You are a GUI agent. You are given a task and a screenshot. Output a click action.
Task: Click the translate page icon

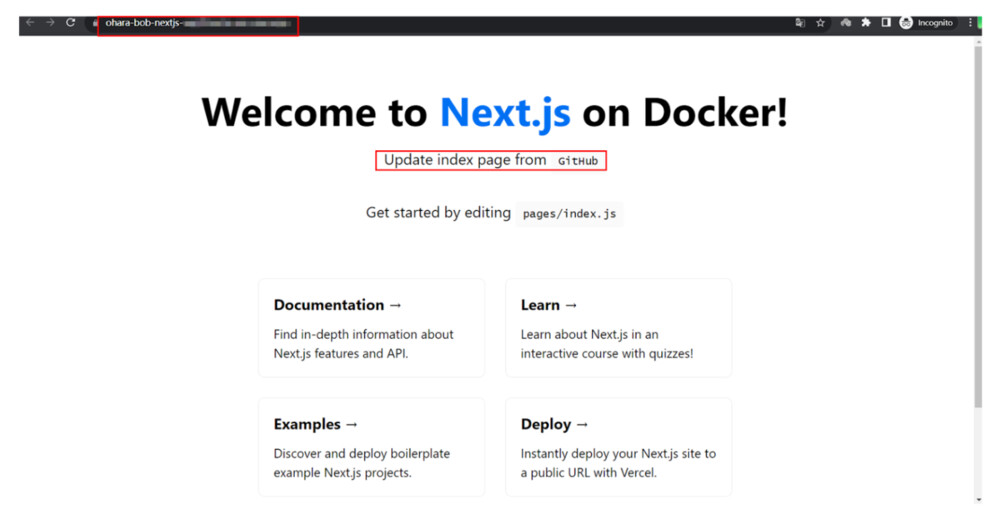[800, 23]
